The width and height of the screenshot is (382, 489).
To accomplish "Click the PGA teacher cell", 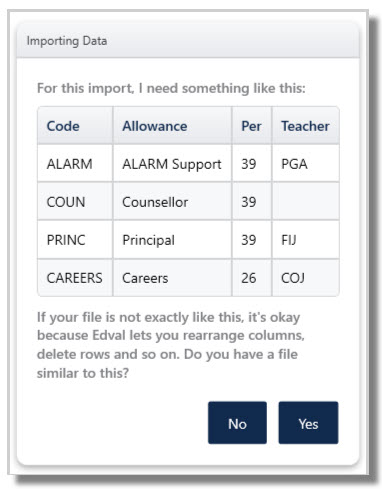I will click(306, 164).
